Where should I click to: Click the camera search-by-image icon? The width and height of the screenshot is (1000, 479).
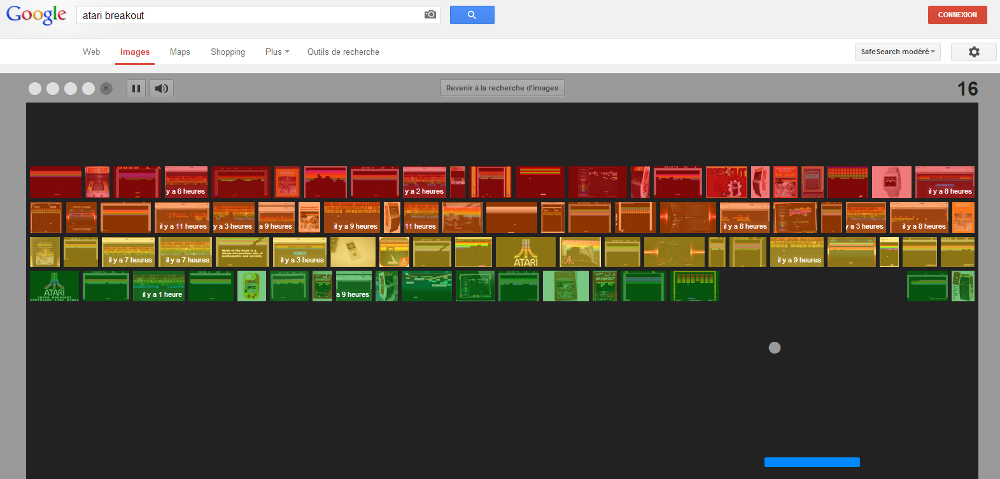click(430, 15)
